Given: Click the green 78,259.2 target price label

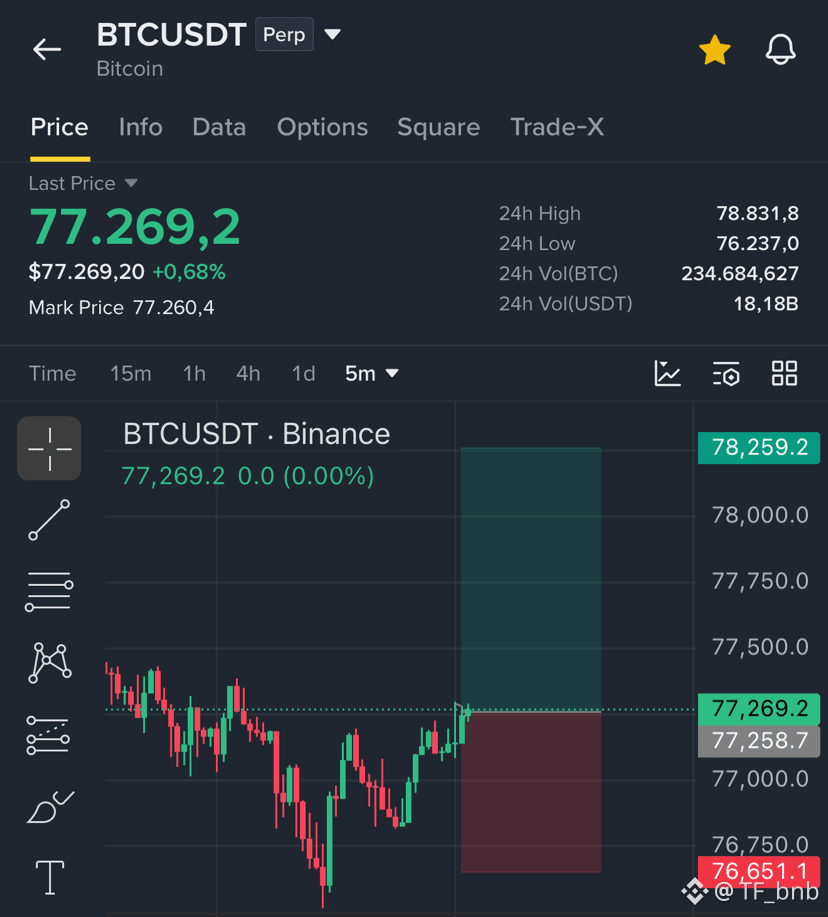Looking at the screenshot, I should tap(759, 447).
